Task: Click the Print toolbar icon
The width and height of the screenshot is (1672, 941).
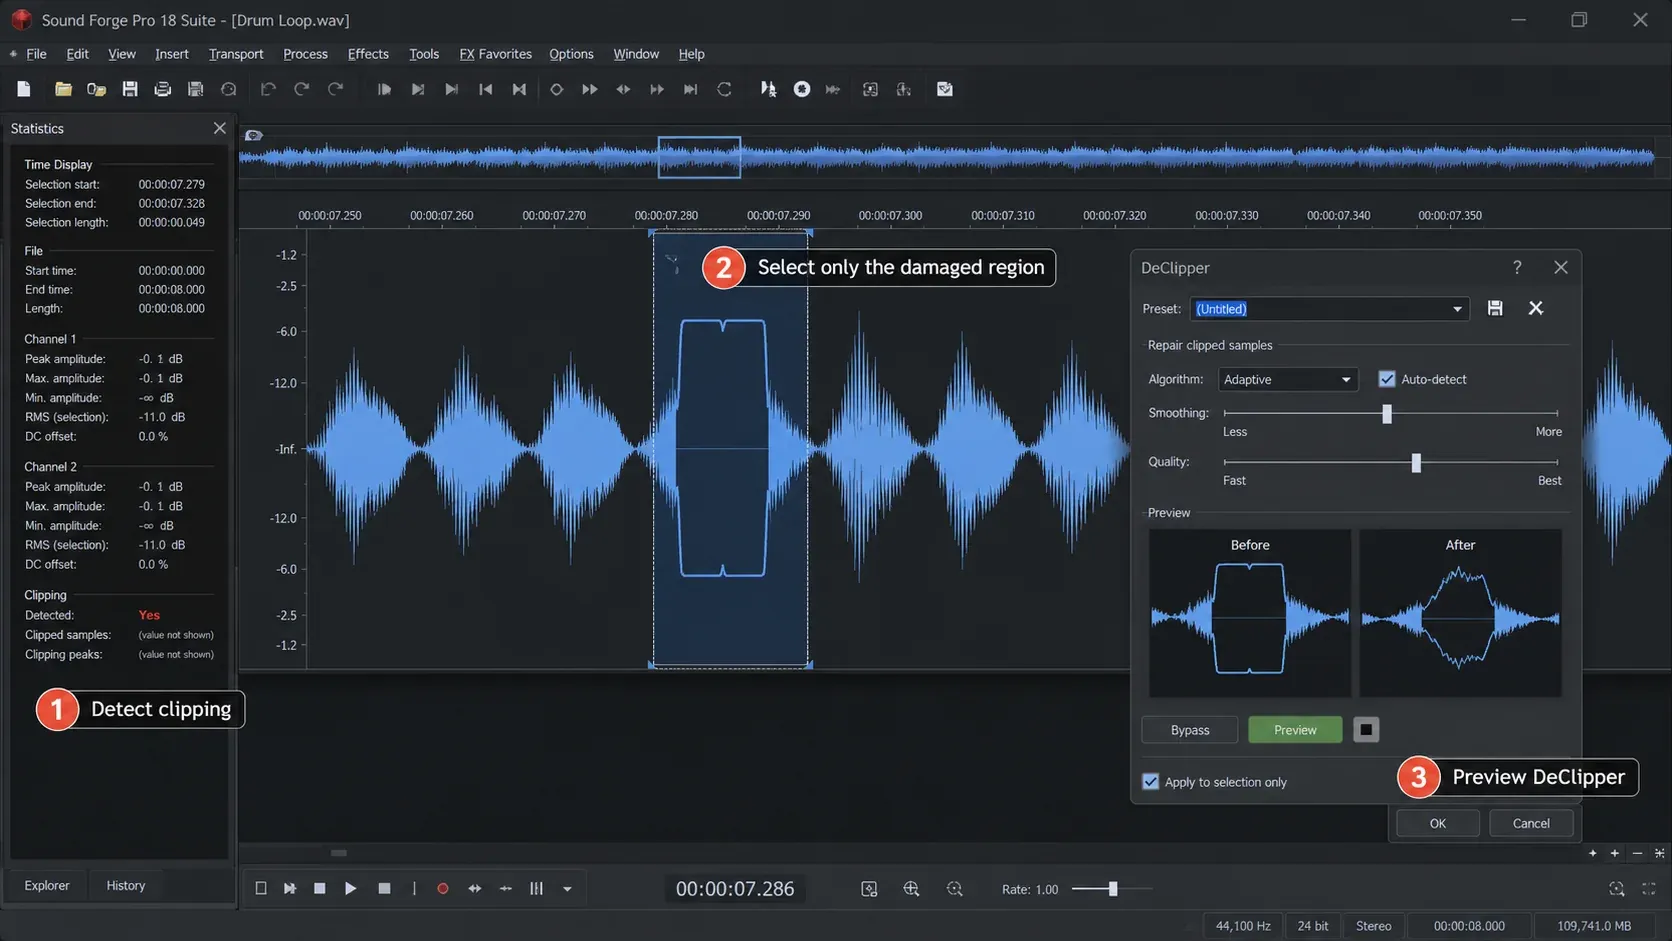Action: pos(162,89)
